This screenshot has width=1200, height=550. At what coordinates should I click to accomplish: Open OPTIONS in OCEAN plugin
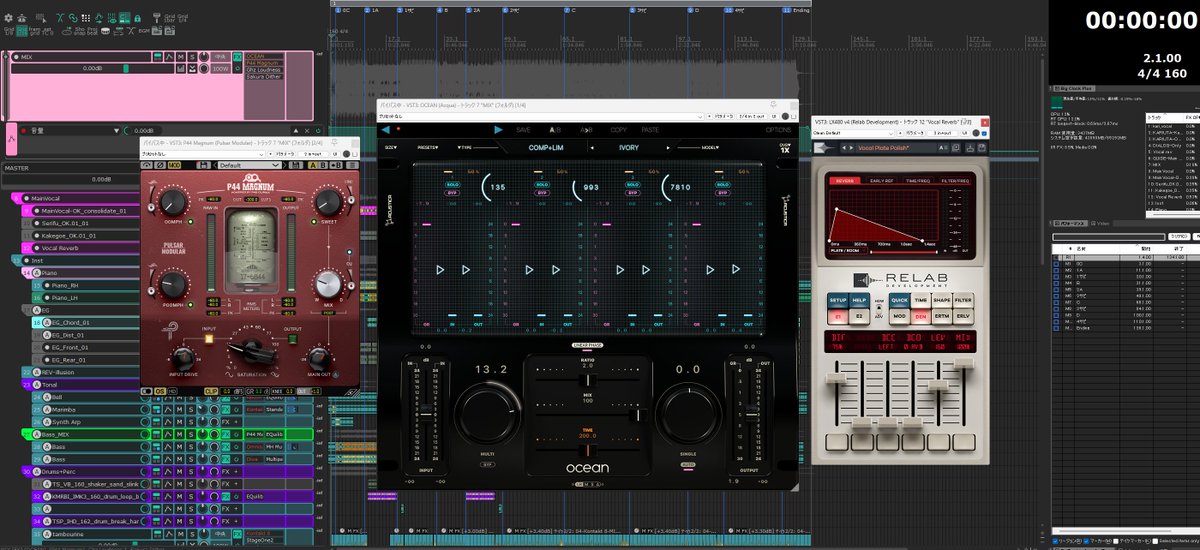pos(778,130)
